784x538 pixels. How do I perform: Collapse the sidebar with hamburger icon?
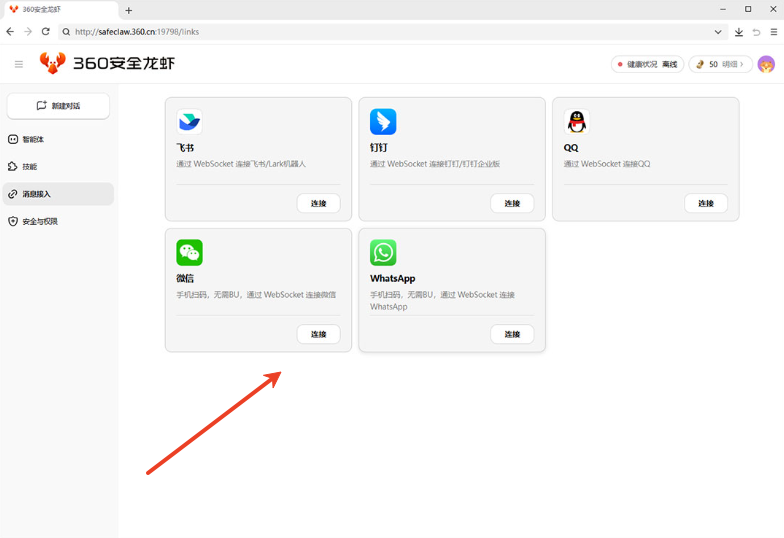click(19, 64)
